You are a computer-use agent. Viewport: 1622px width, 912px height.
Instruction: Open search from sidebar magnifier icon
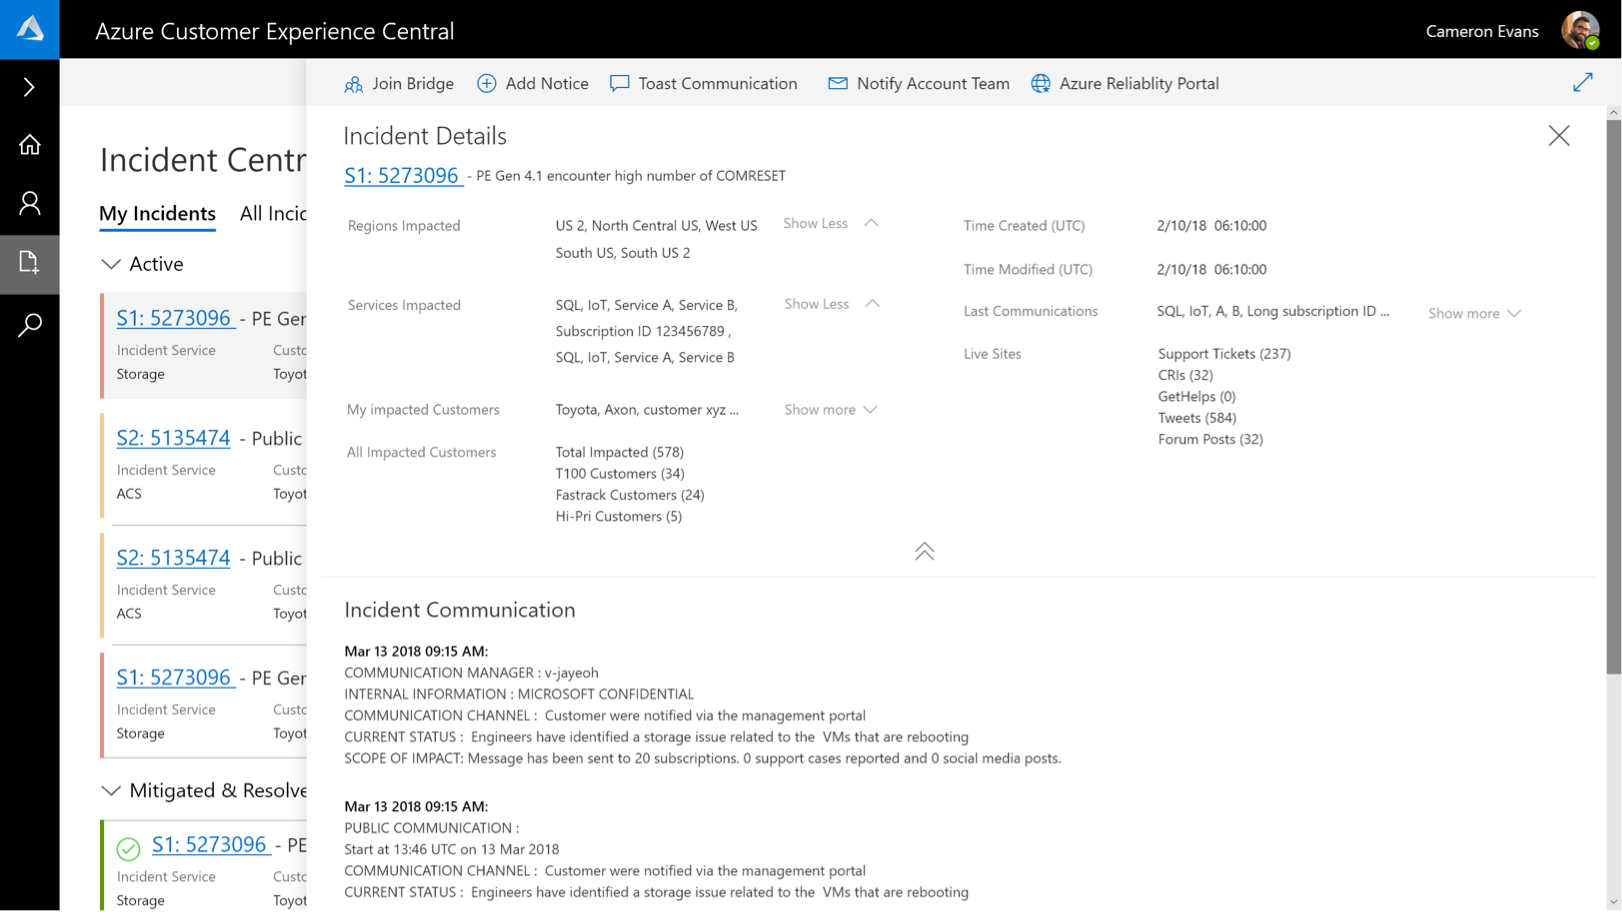click(x=30, y=324)
